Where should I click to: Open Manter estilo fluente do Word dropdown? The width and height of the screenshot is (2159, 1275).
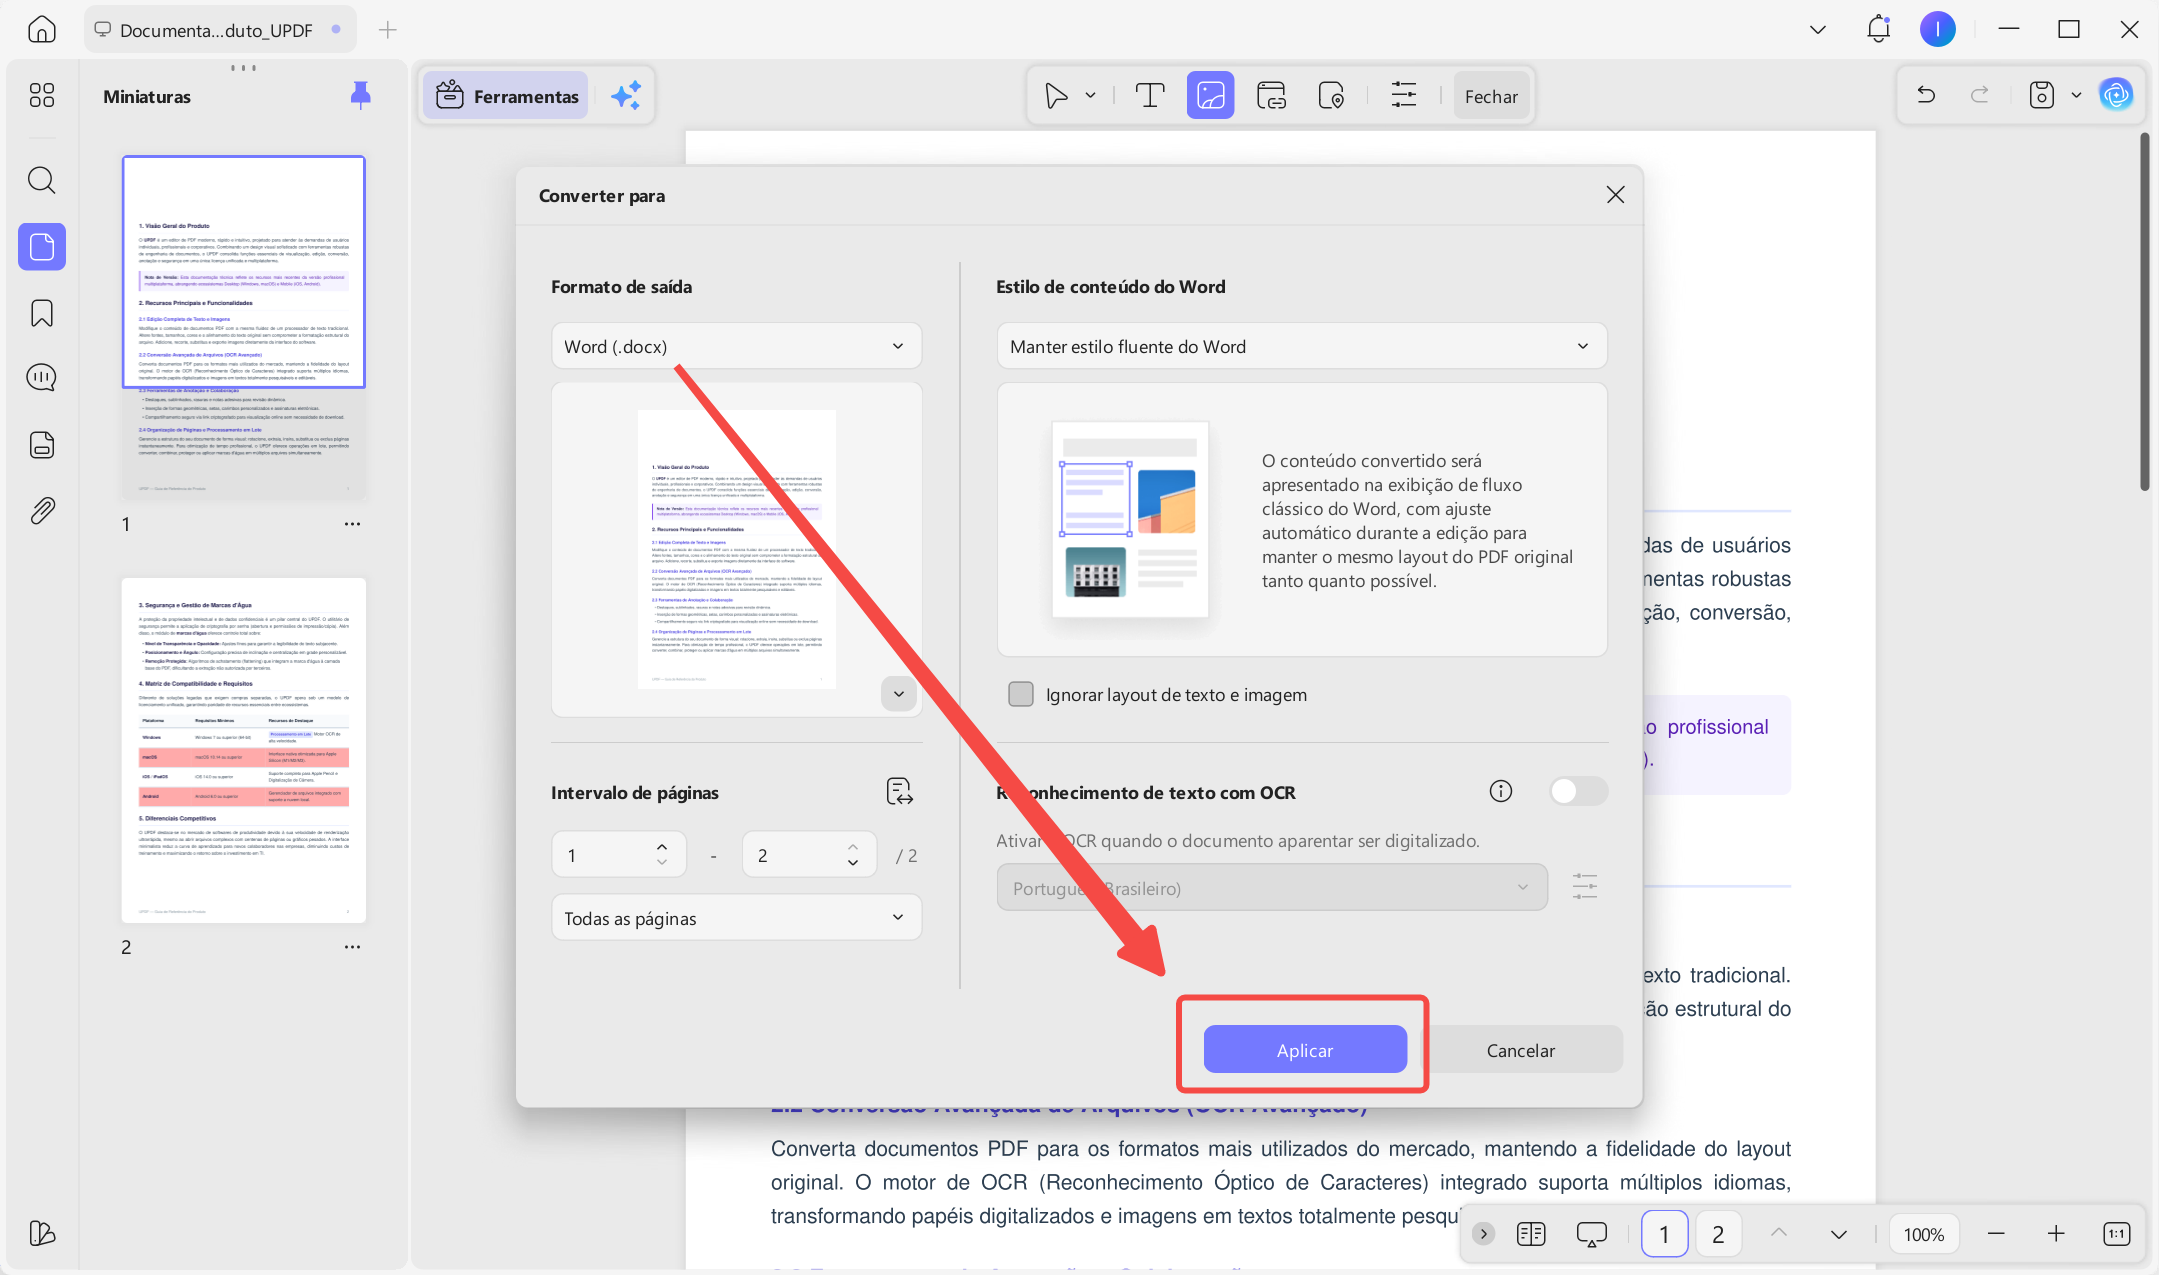[1301, 346]
